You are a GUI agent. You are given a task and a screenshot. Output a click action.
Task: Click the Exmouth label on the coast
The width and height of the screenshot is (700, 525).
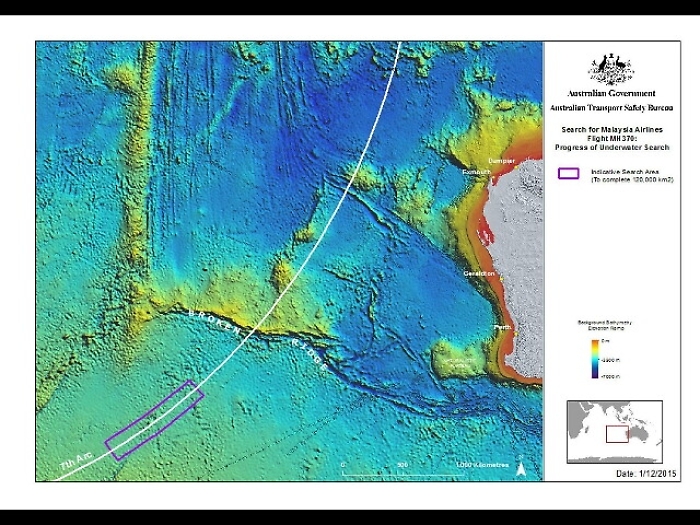[x=475, y=172]
